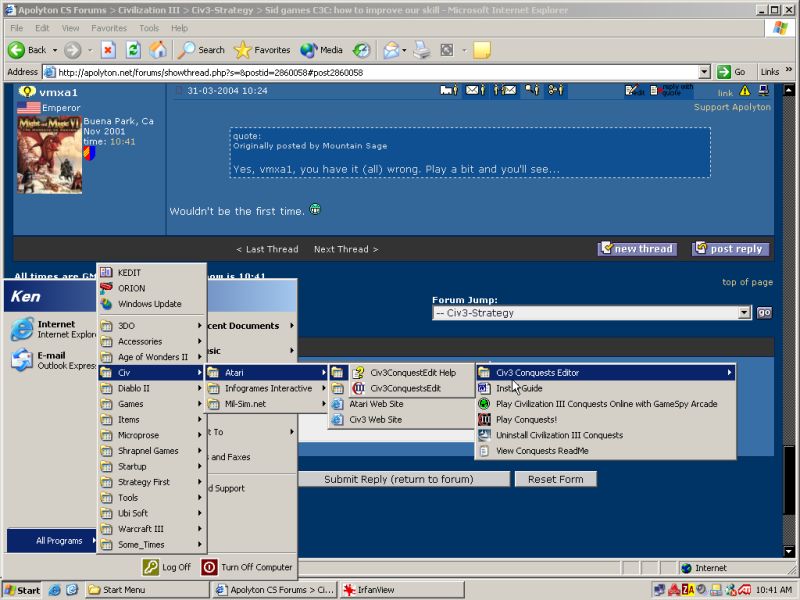This screenshot has width=800, height=600.
Task: Click the Last Thread link
Action: pos(267,249)
